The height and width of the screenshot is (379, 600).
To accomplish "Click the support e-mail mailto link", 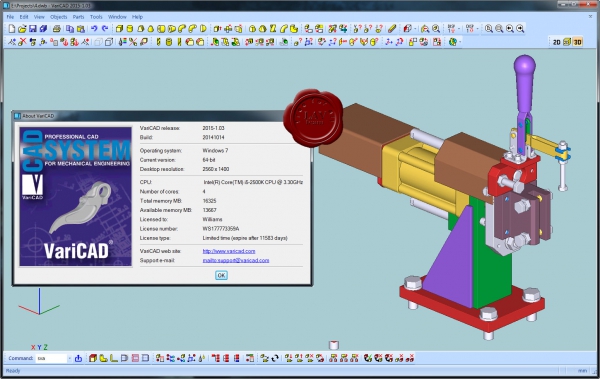I will [x=236, y=260].
